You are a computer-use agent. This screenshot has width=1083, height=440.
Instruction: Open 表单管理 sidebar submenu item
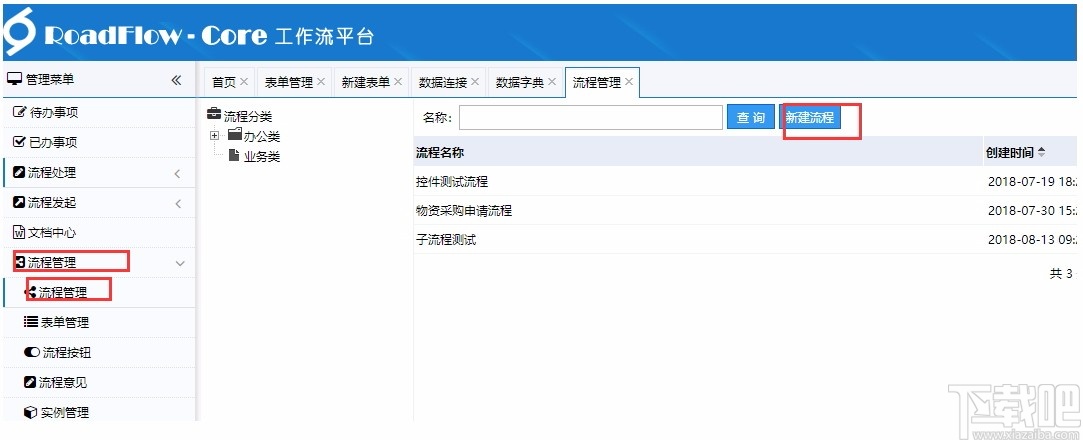coord(99,323)
